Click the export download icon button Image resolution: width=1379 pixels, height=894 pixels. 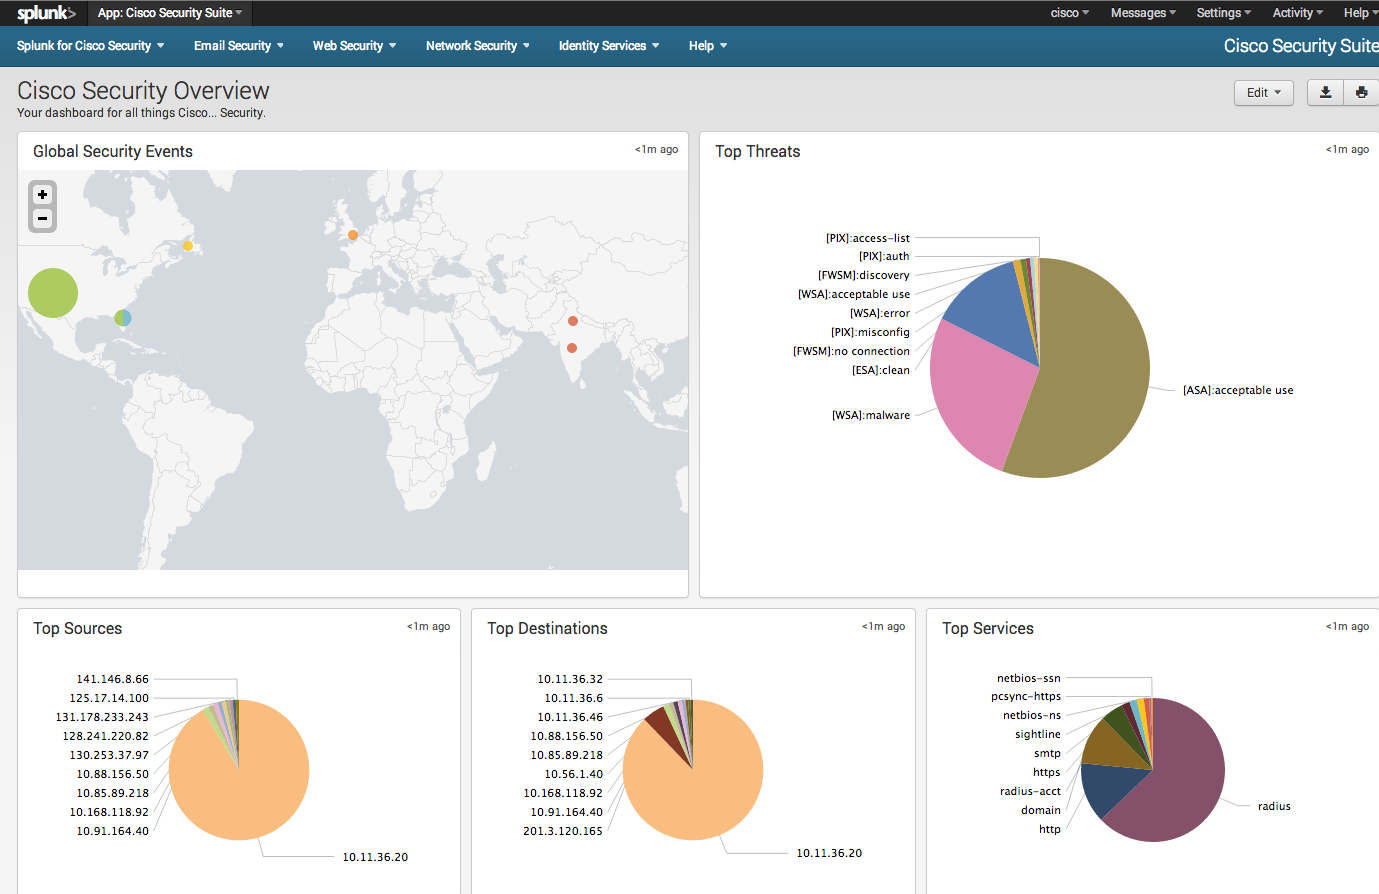[1325, 93]
